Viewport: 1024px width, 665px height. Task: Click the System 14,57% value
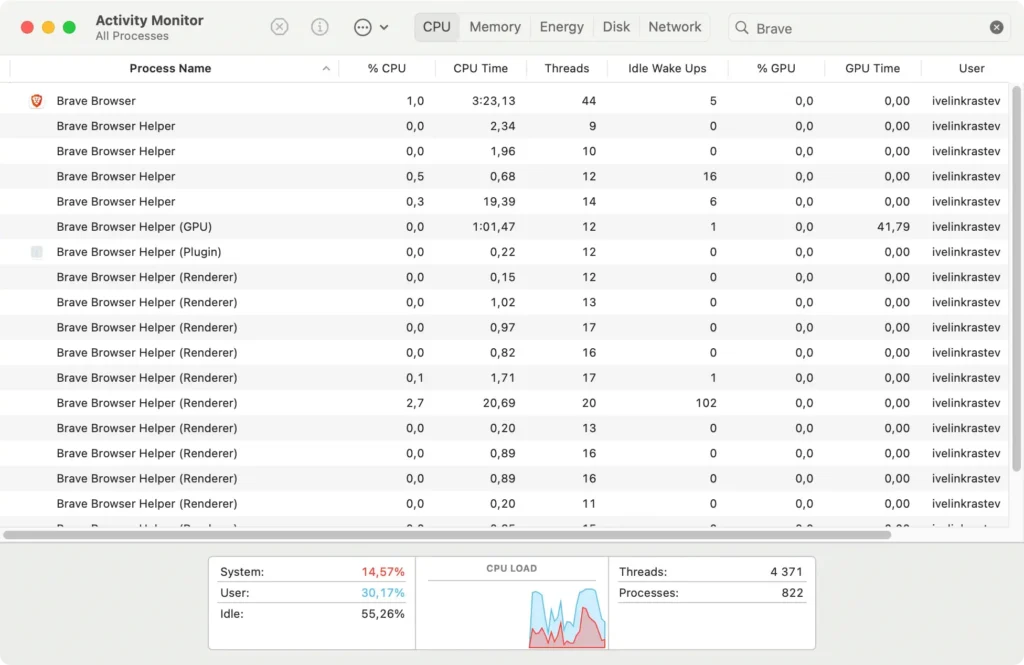383,572
